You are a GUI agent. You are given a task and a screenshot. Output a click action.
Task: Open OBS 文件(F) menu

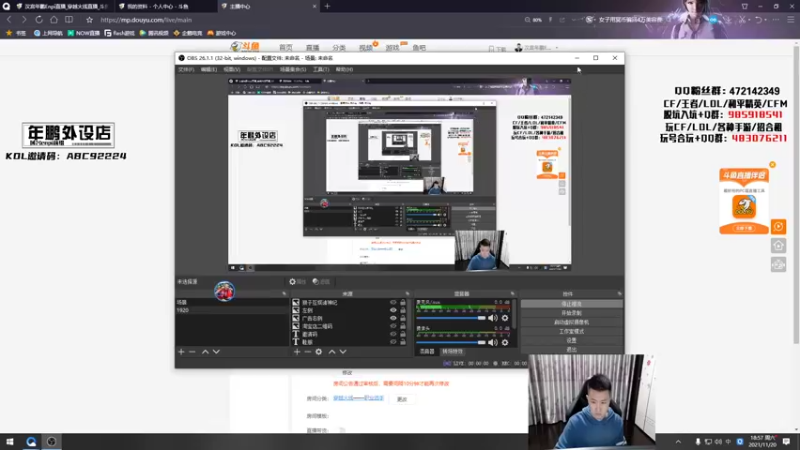click(x=186, y=69)
